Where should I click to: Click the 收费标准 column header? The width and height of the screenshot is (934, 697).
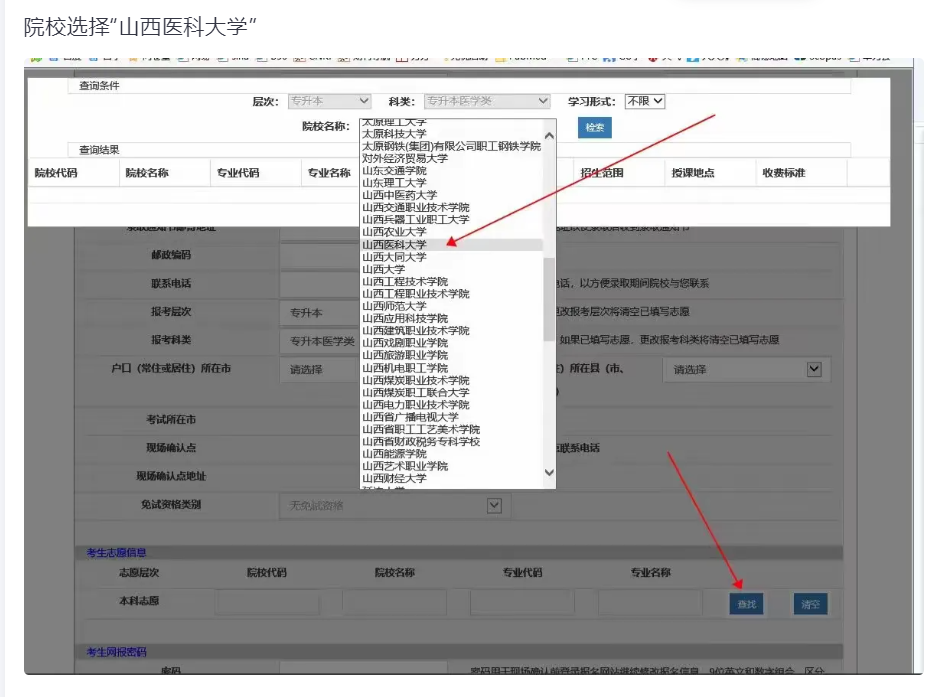[784, 173]
